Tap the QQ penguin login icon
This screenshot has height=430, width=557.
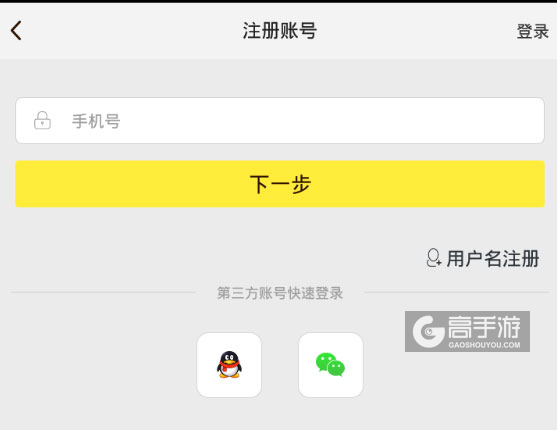pos(229,365)
